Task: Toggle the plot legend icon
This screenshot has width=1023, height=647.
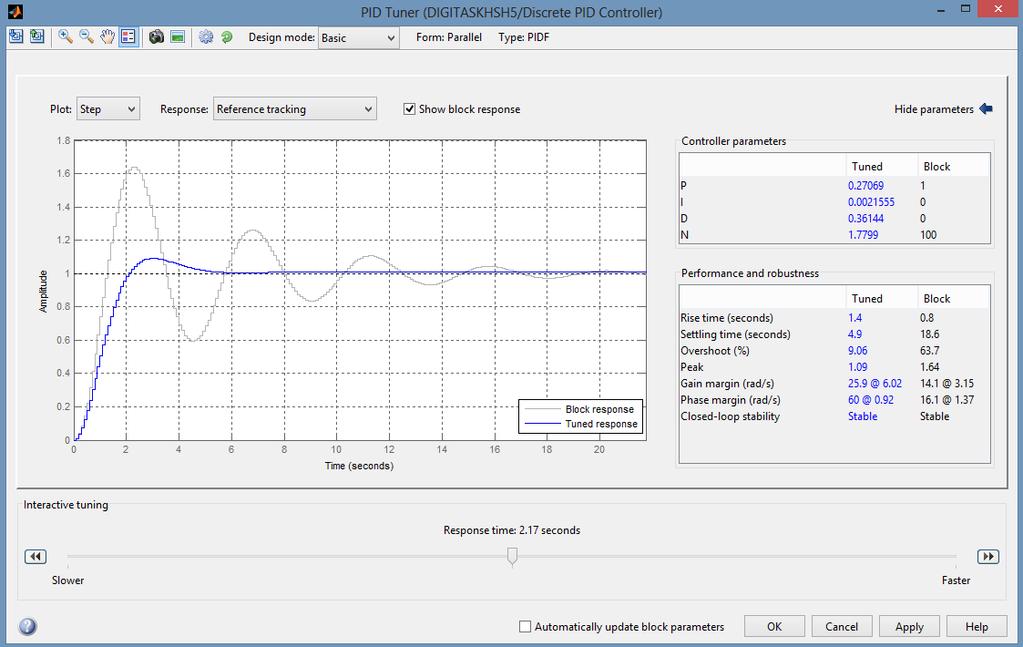Action: coord(129,37)
